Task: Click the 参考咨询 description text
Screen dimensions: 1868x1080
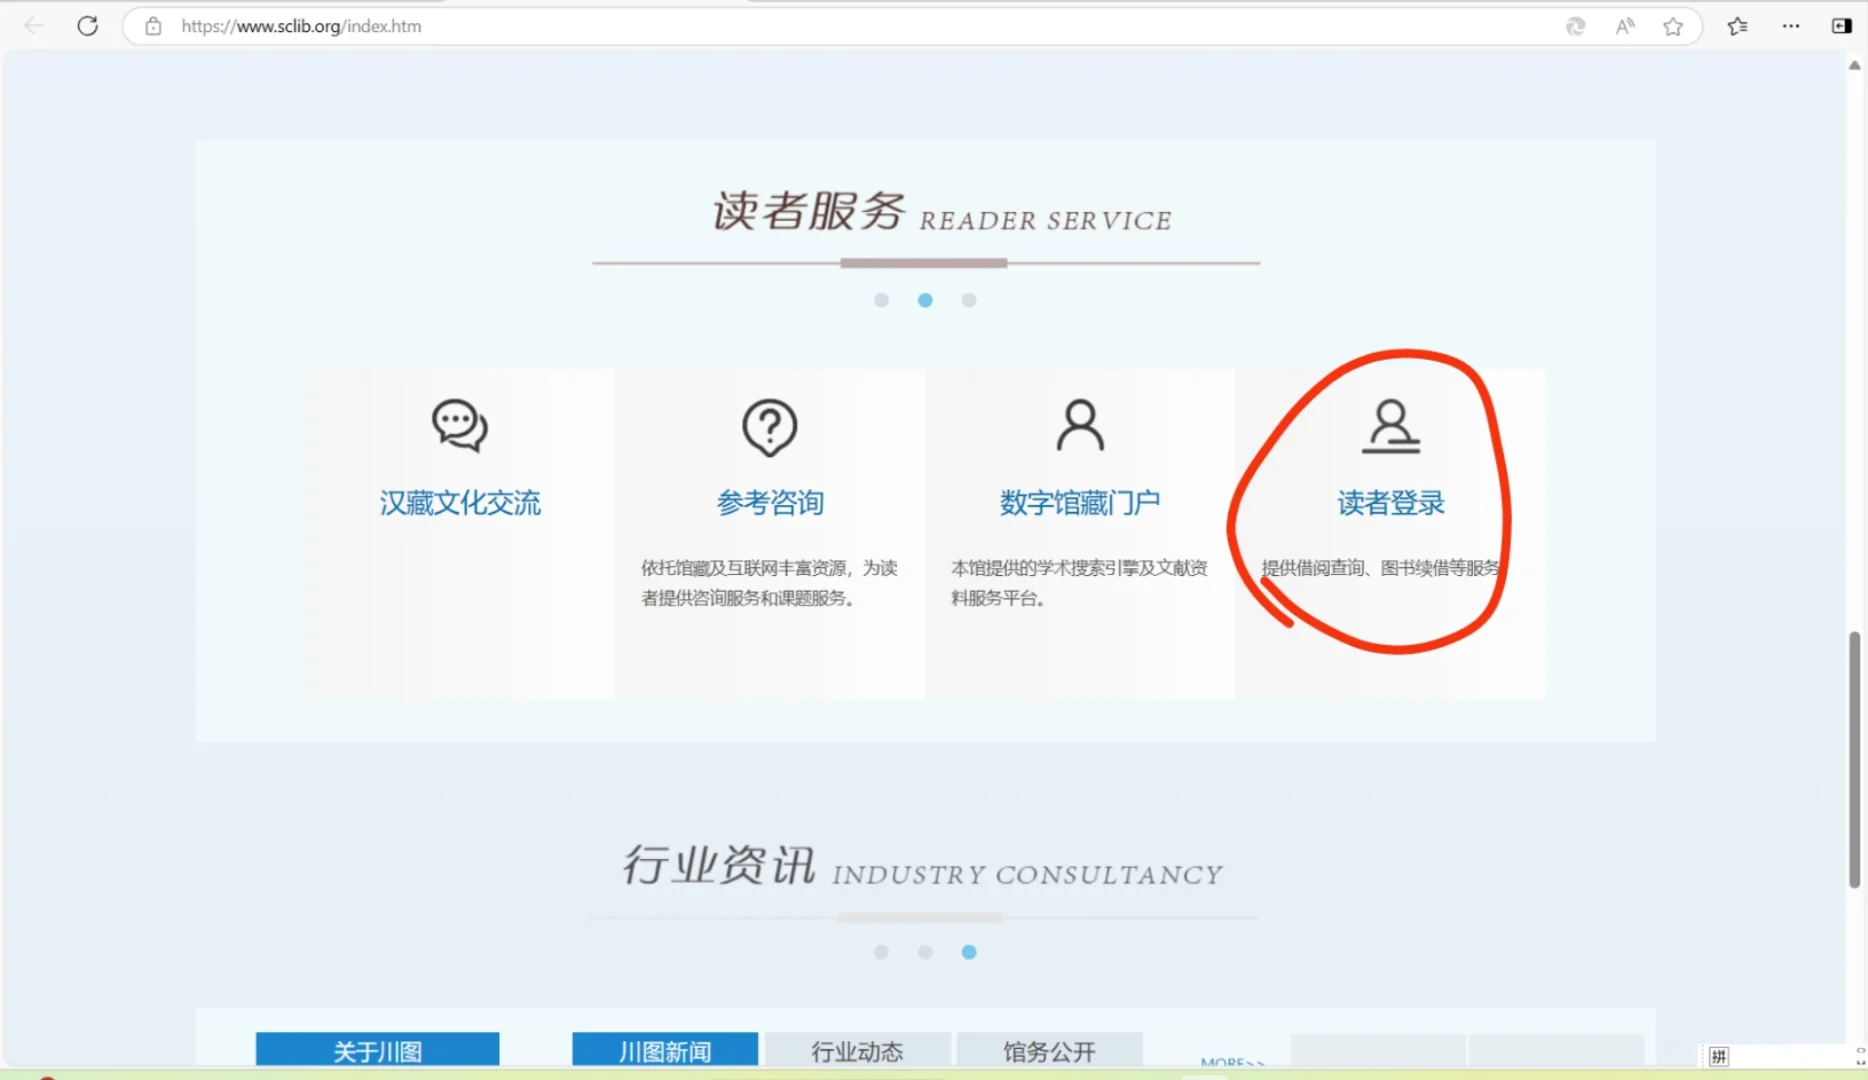Action: (x=769, y=583)
